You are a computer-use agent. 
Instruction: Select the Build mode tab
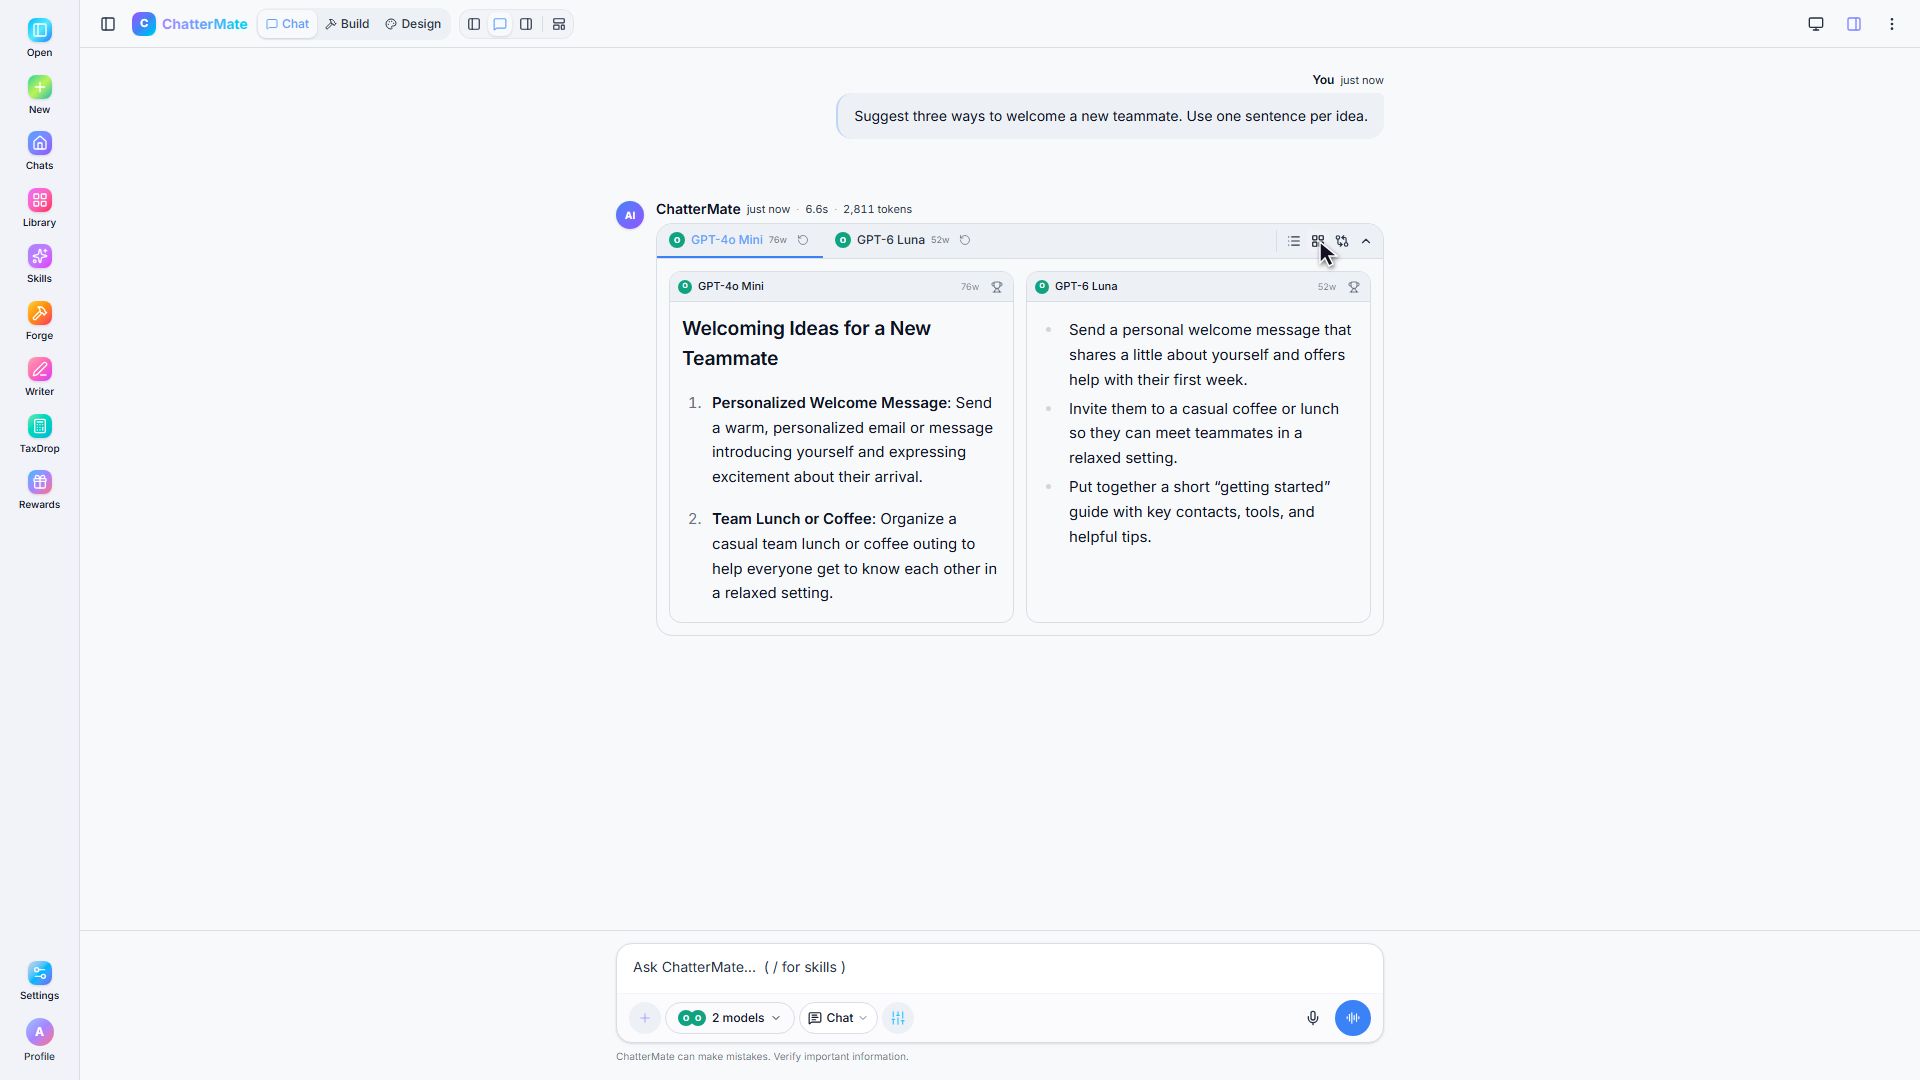coord(347,24)
